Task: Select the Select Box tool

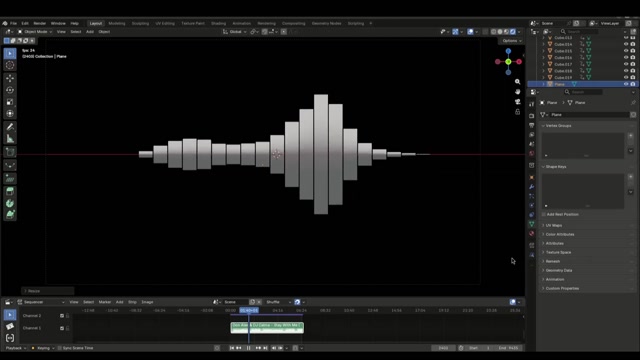Action: click(10, 53)
